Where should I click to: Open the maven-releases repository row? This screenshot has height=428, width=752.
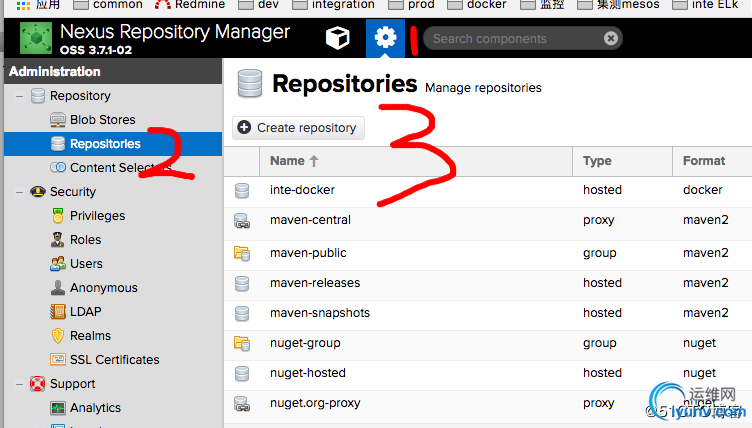click(x=488, y=283)
